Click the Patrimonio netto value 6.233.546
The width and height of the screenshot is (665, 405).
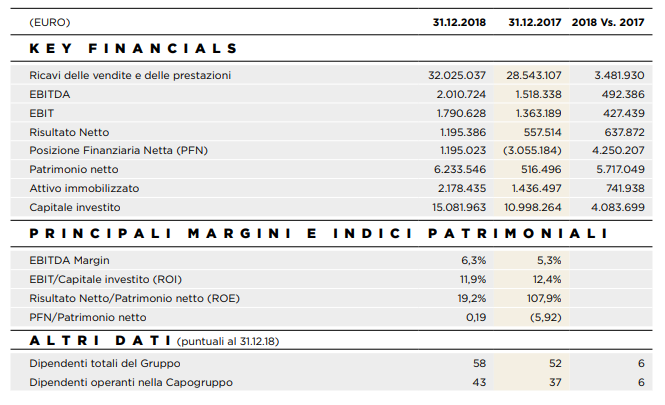tap(461, 169)
